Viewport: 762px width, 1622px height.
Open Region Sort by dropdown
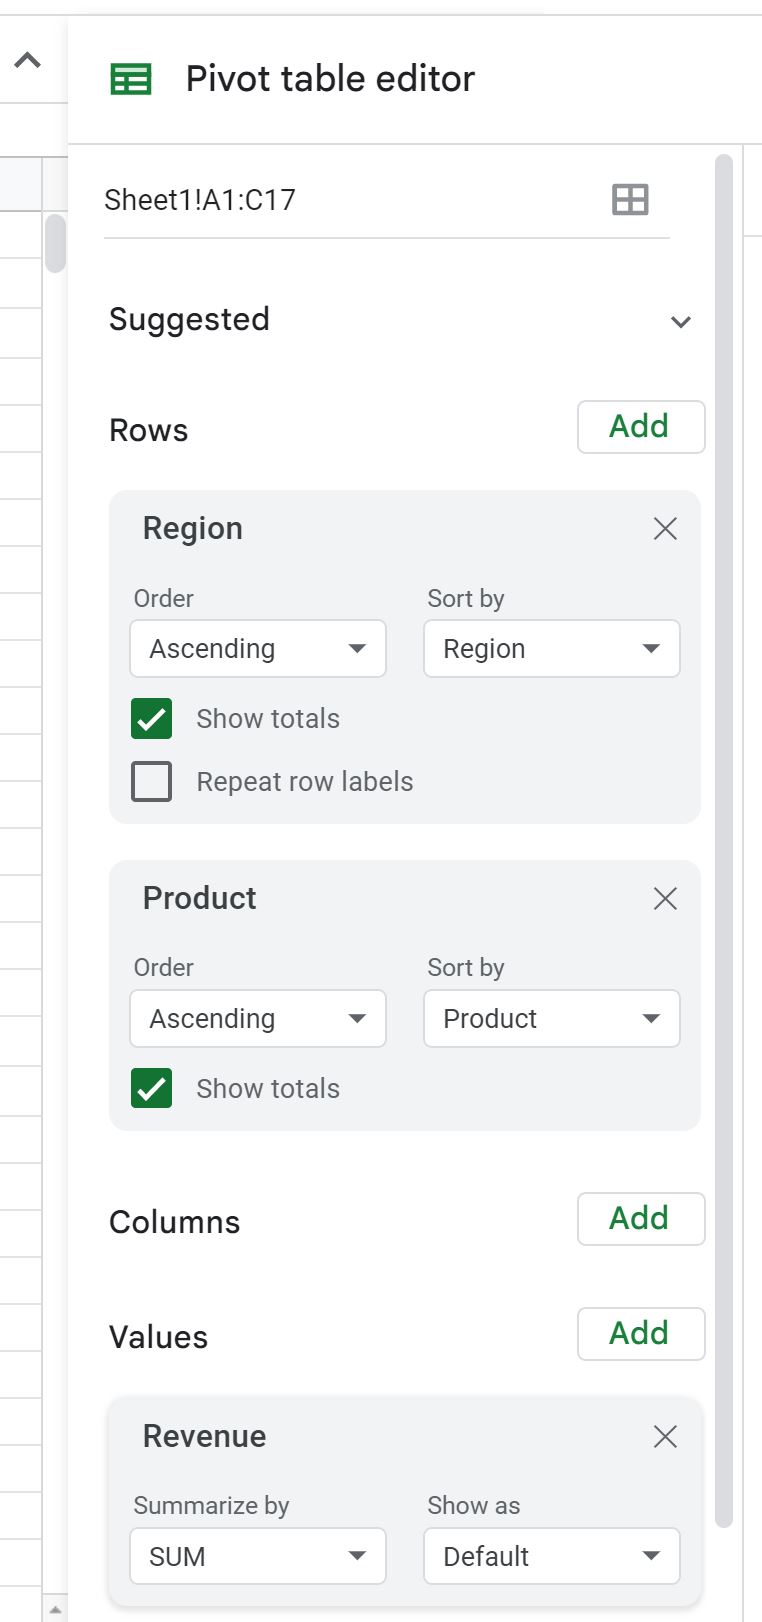point(552,649)
